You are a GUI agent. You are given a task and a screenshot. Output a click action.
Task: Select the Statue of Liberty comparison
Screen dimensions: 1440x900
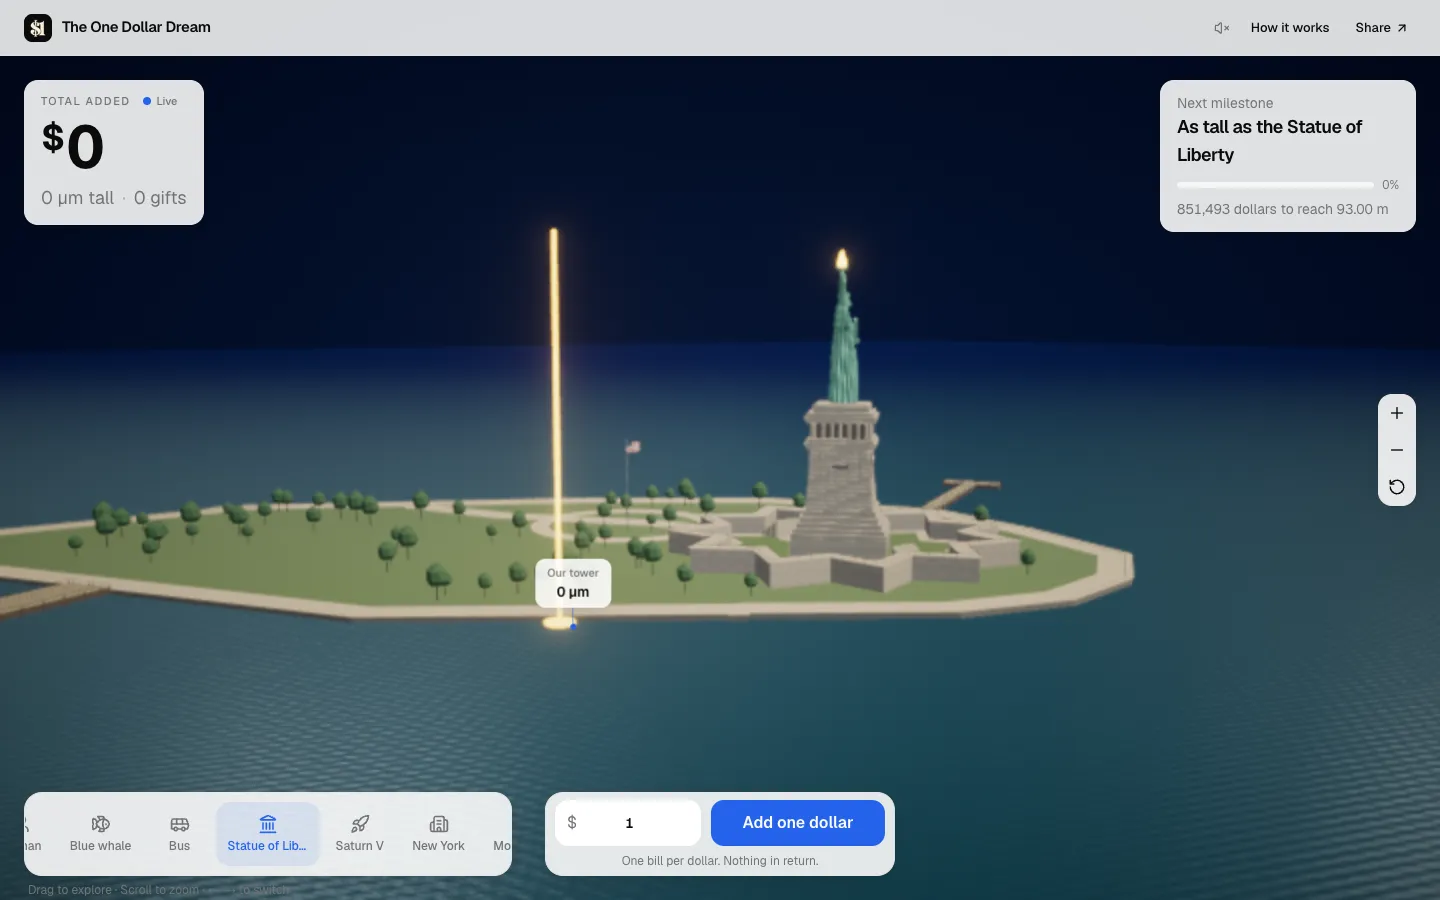pyautogui.click(x=267, y=833)
